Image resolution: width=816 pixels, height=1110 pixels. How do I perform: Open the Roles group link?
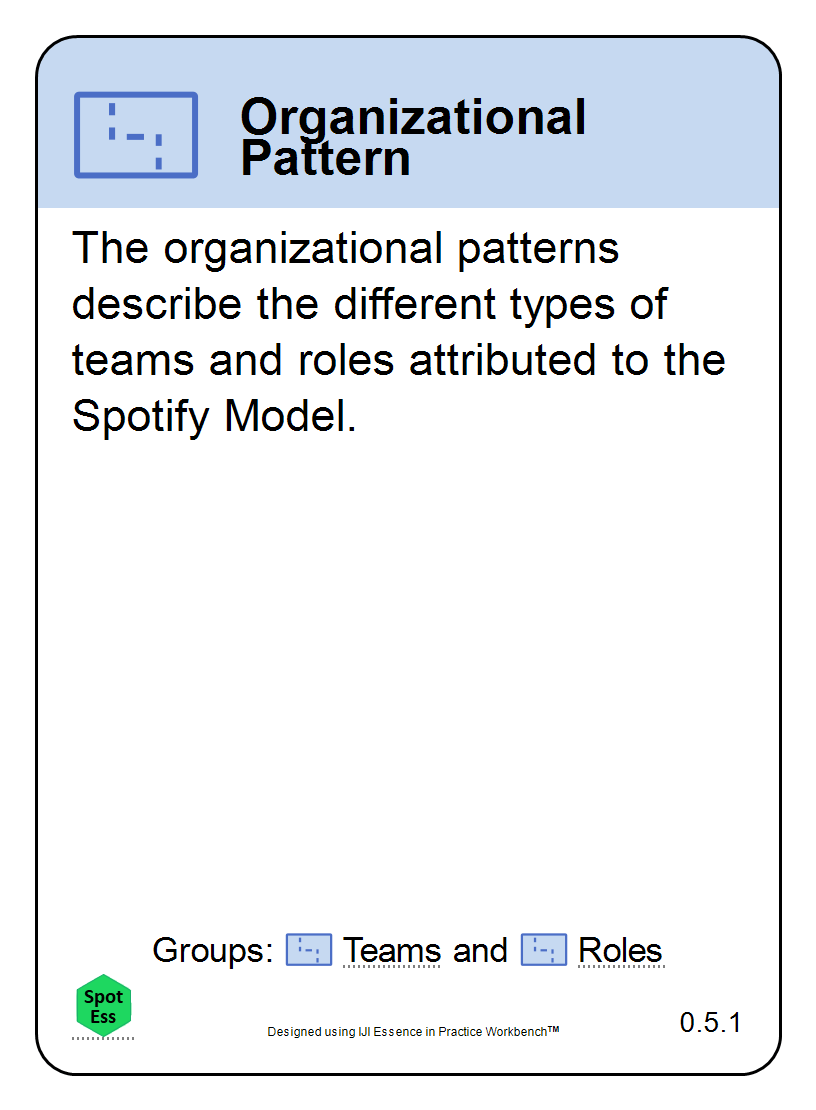point(621,950)
